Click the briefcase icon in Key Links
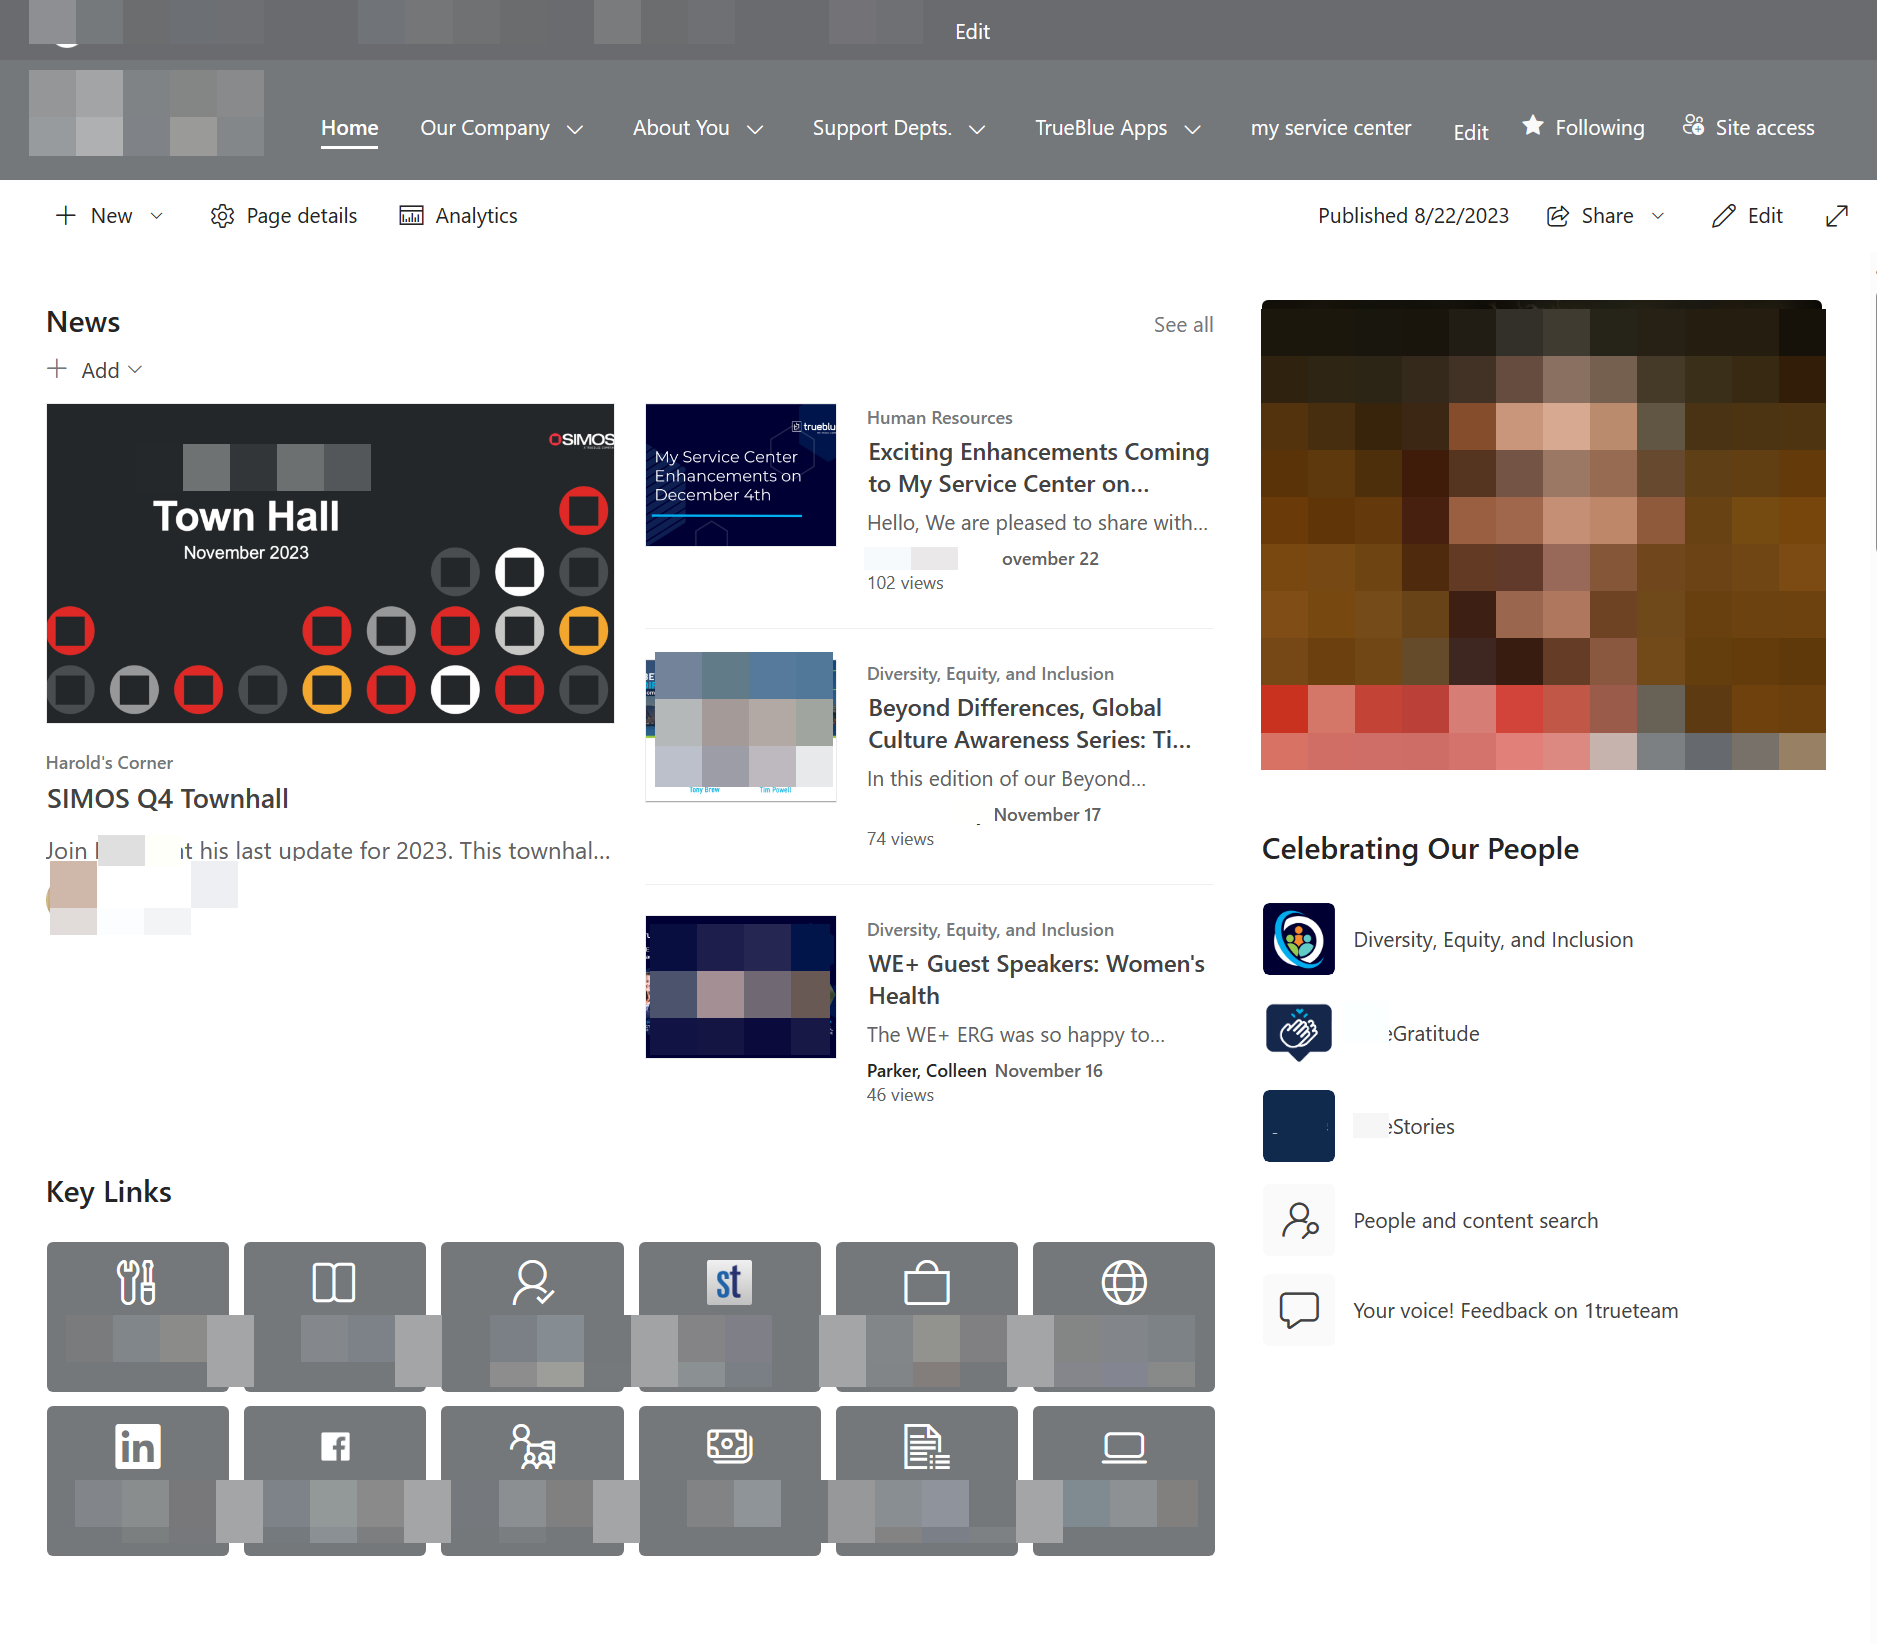The image size is (1877, 1644). point(926,1282)
